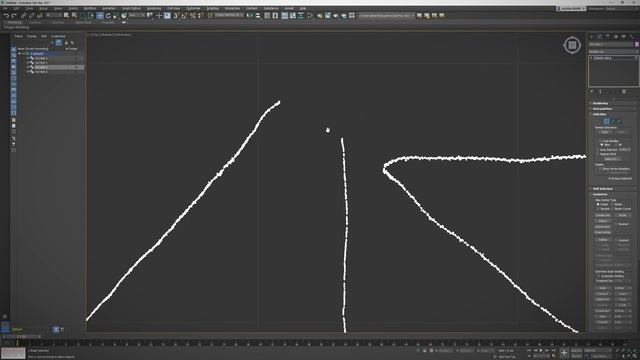Enable the Automatic Welding checkbox
Screen dimensions: 640x360
598,276
